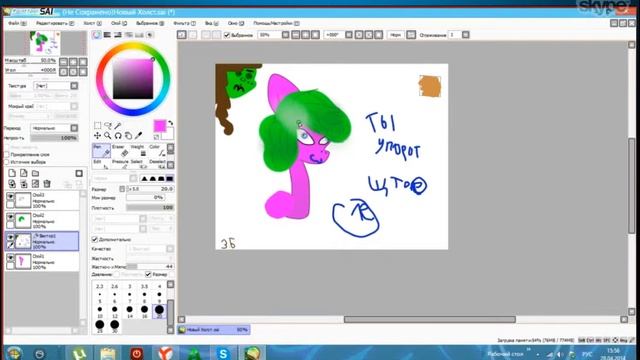Open the Холст menu
The image size is (640, 360).
[x=92, y=23]
